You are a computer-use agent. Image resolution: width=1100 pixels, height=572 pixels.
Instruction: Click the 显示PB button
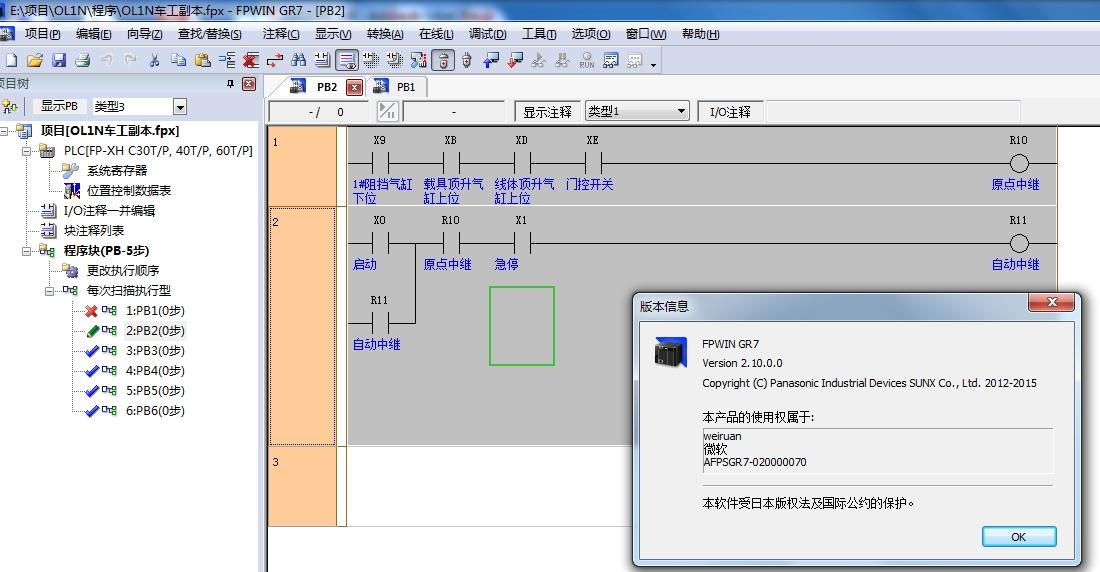tap(59, 106)
